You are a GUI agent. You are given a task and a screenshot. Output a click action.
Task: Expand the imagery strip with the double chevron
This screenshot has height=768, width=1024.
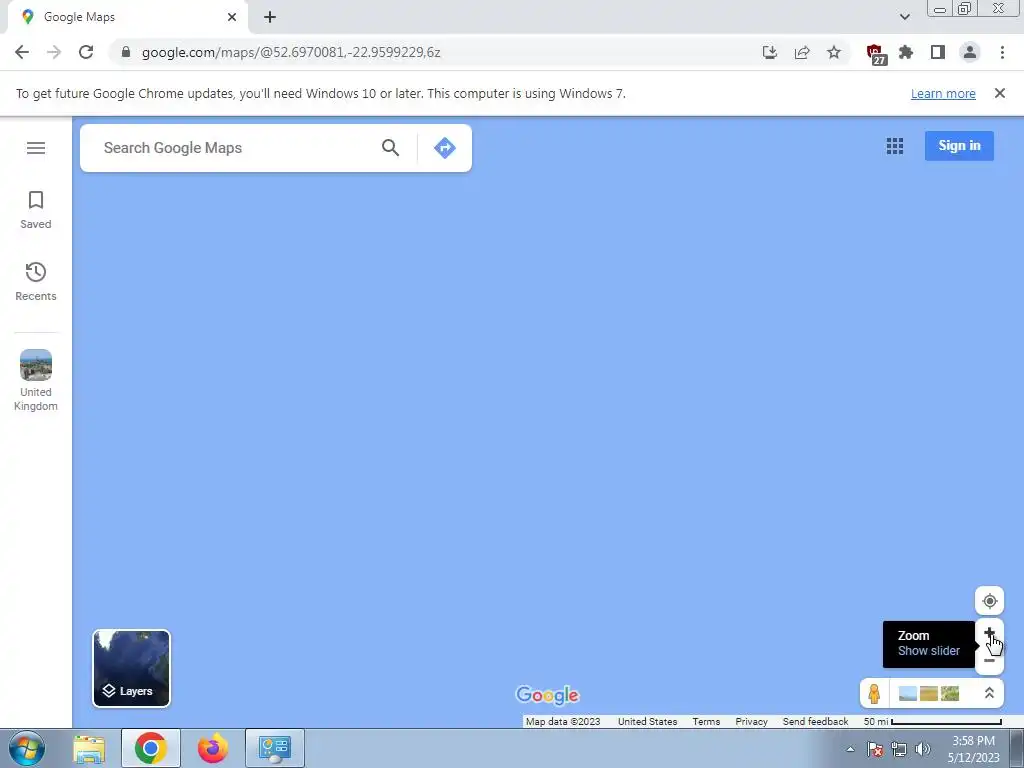(x=989, y=693)
